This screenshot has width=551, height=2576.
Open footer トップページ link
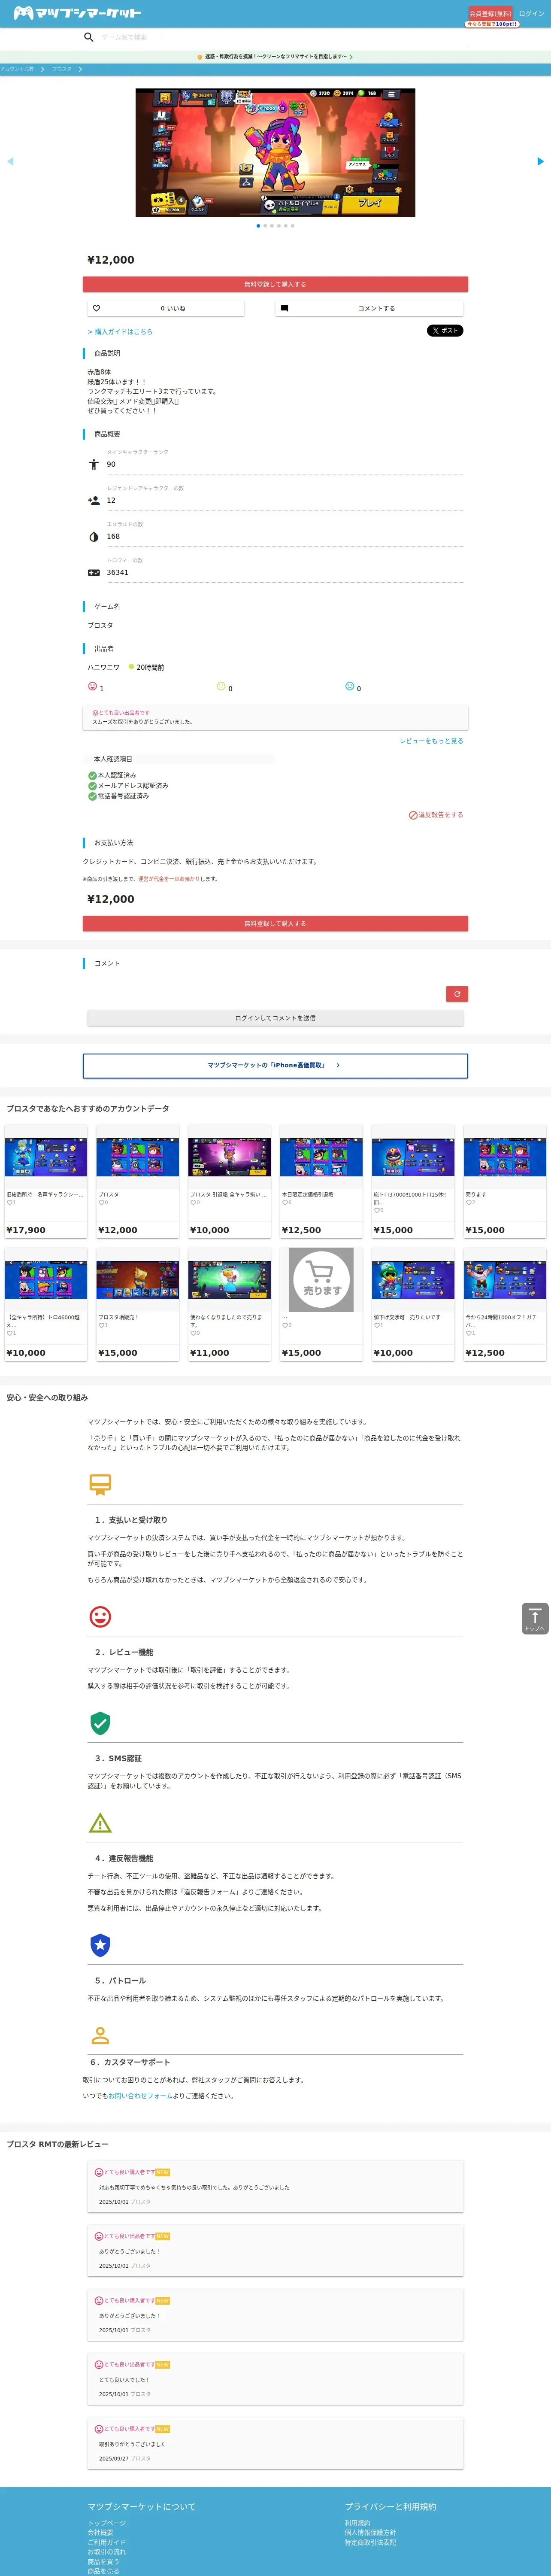point(107,2523)
